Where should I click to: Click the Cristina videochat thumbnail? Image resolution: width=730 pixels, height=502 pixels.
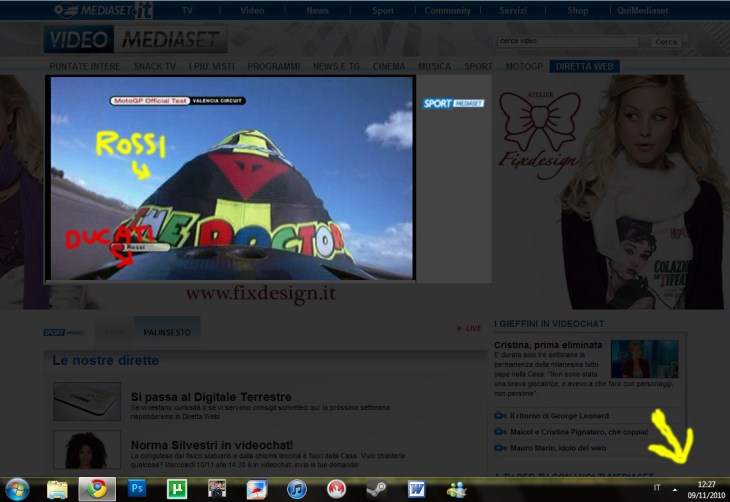click(x=644, y=359)
